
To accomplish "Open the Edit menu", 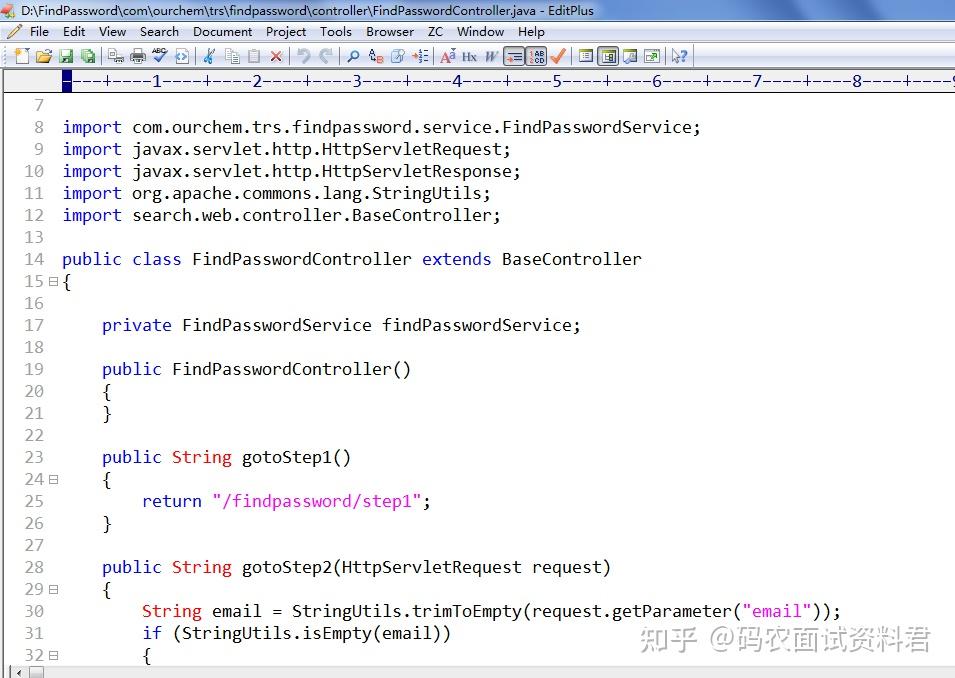I will pyautogui.click(x=74, y=32).
